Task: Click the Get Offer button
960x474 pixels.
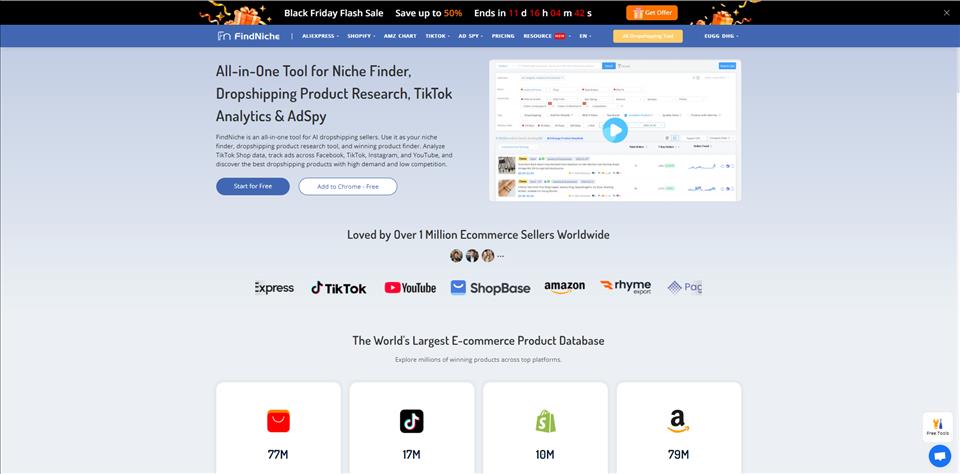Action: pyautogui.click(x=651, y=12)
